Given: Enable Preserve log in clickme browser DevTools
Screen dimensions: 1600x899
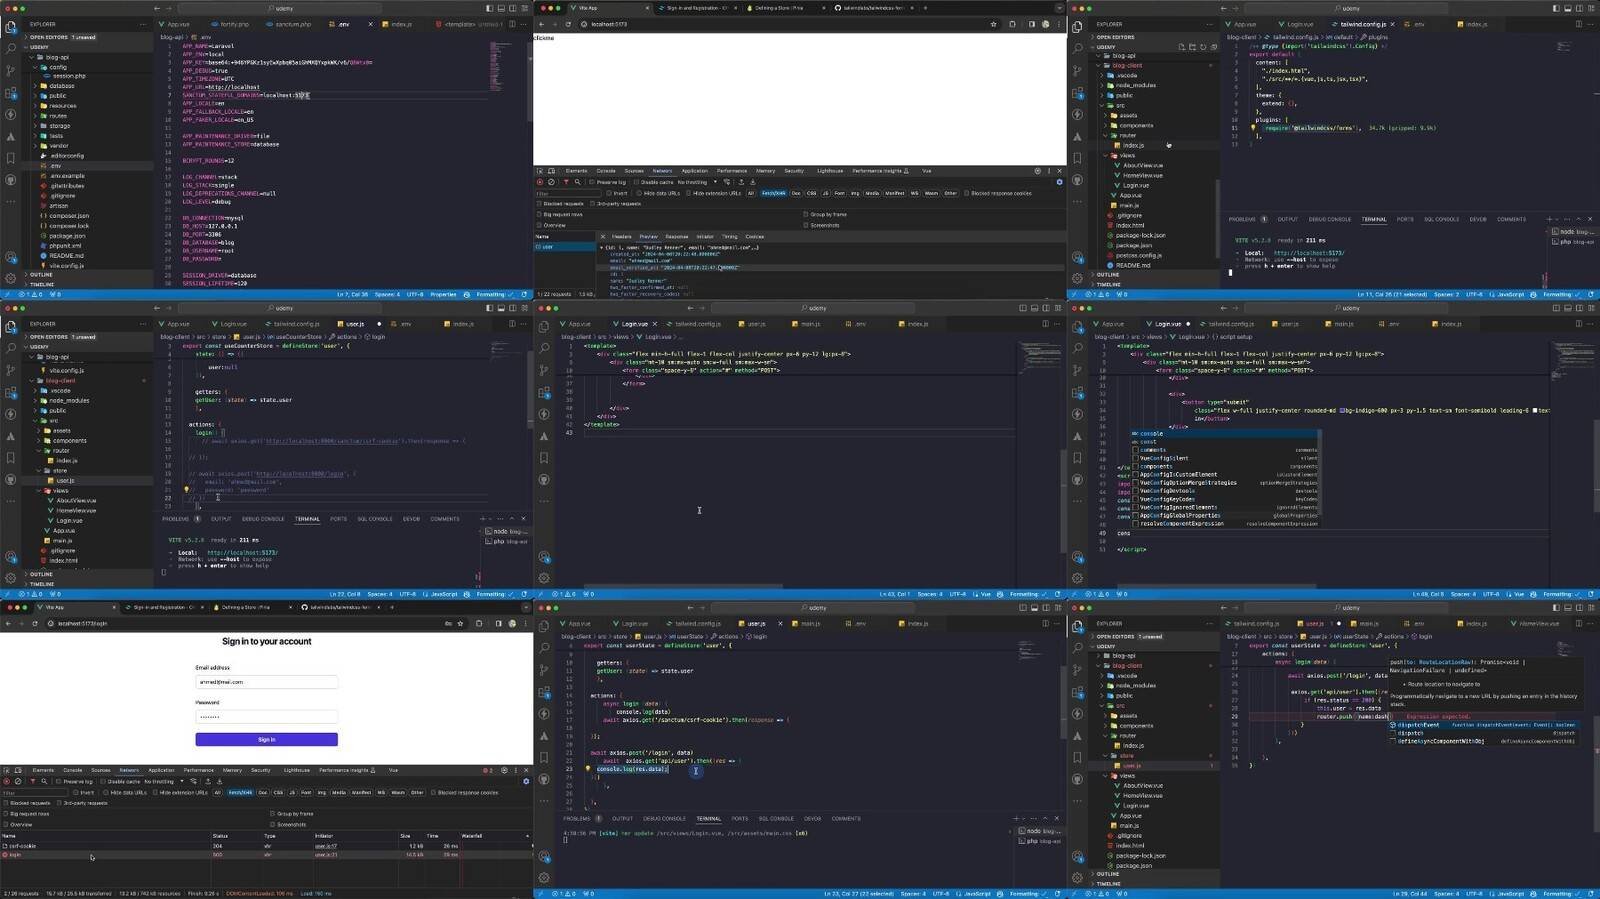Looking at the screenshot, I should [592, 182].
